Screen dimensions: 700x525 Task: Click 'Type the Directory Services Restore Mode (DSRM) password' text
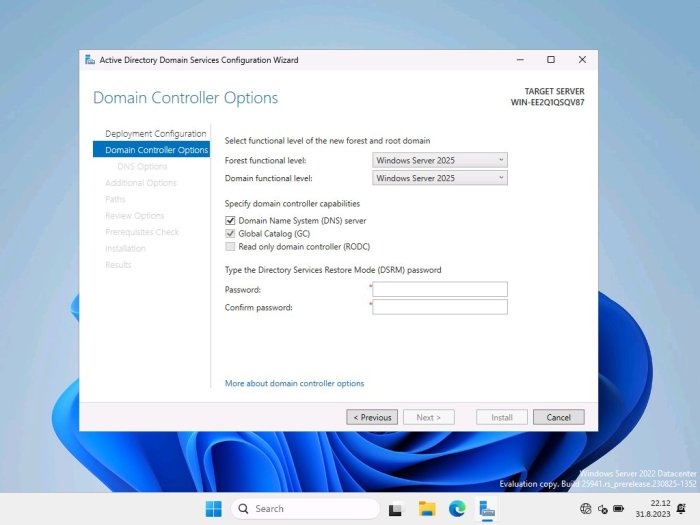tap(333, 270)
